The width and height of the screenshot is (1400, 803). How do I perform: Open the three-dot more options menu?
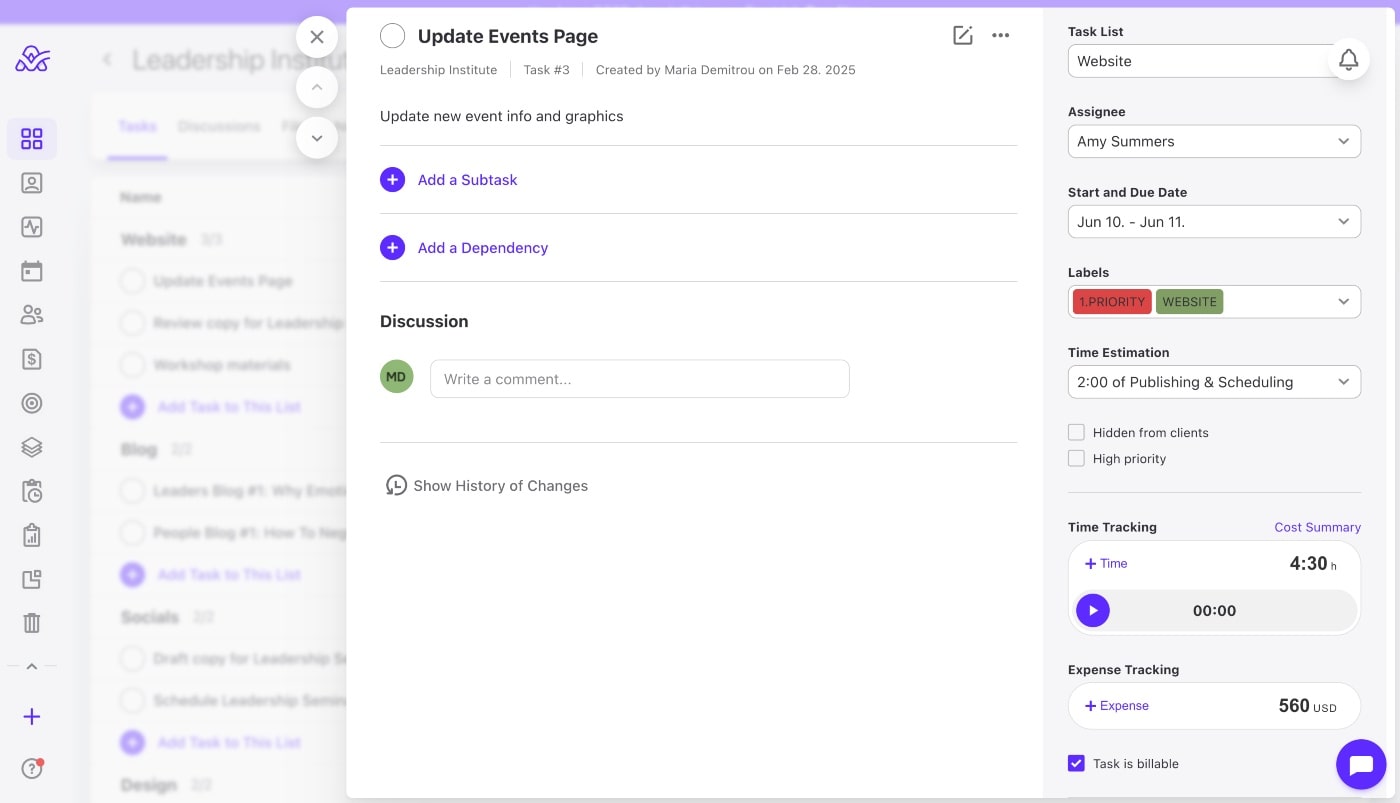(x=1000, y=36)
